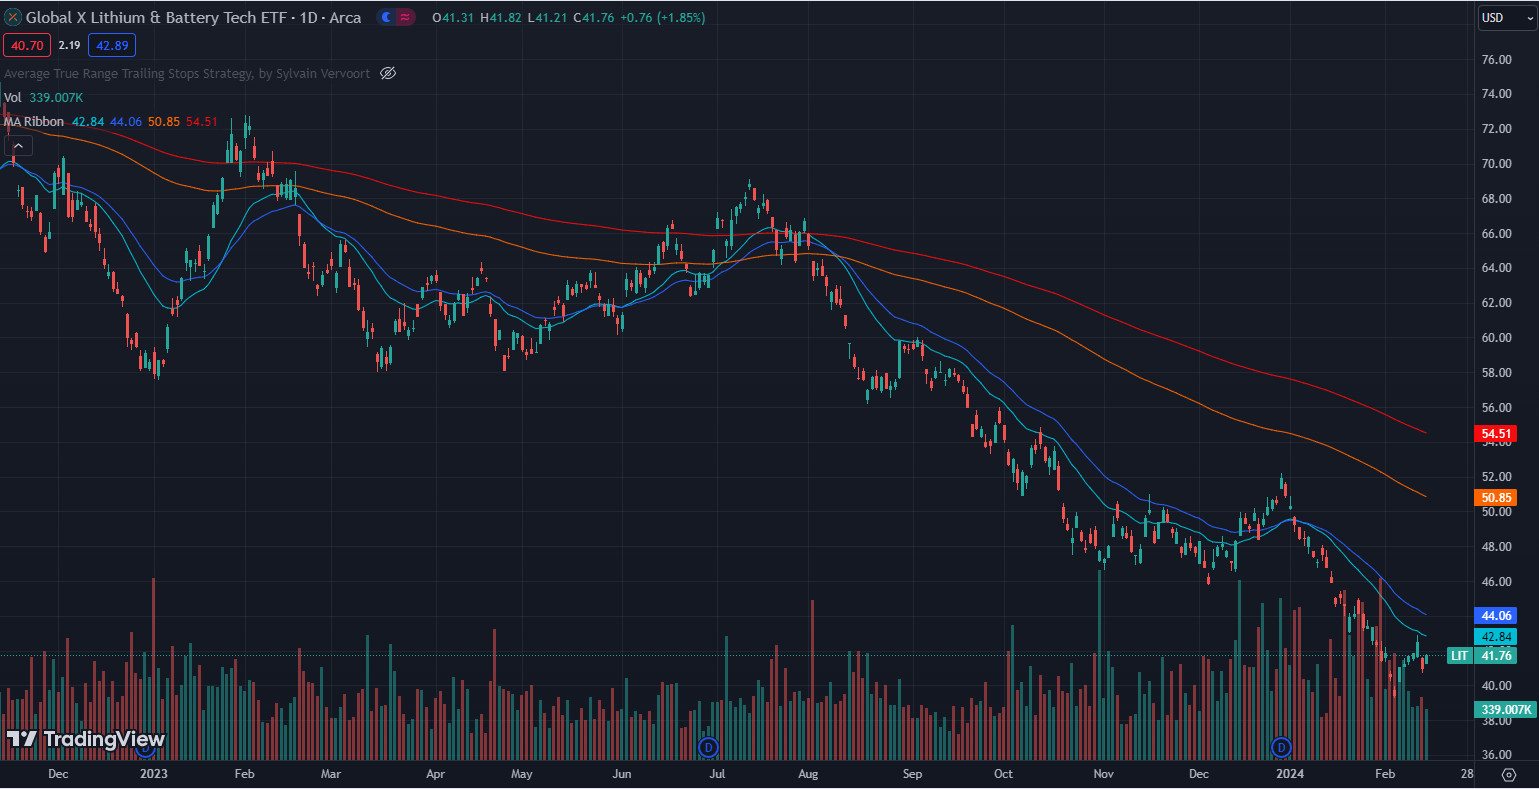Click the +0.76 (+1.85%) change value
1539x789 pixels.
[665, 18]
